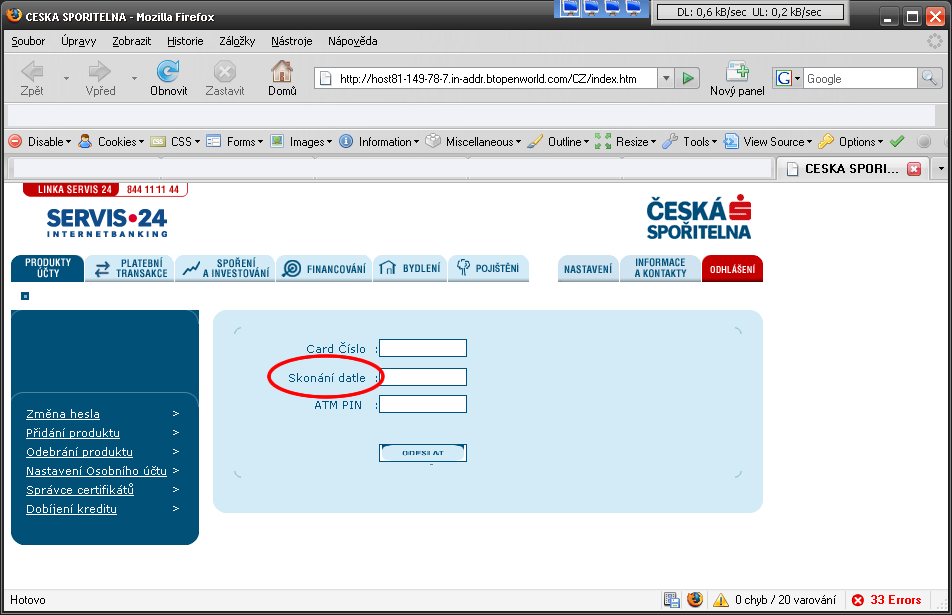952x615 pixels.
Task: Click the green checkmark validation icon
Action: pyautogui.click(x=897, y=141)
